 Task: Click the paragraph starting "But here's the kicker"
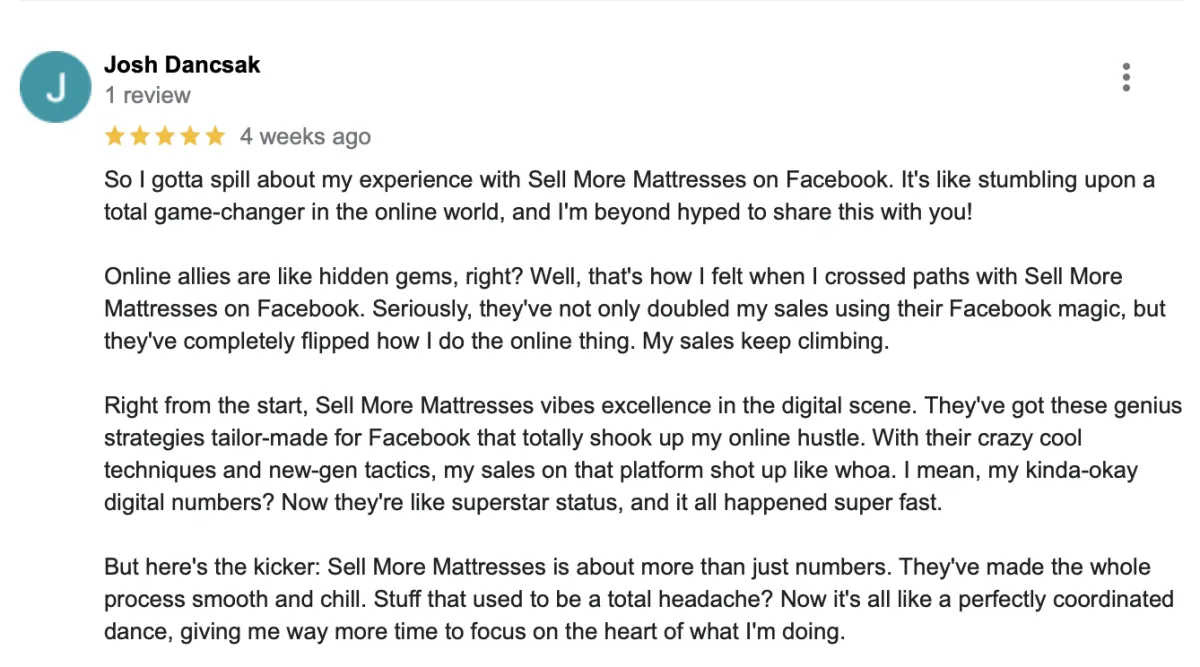pyautogui.click(x=639, y=599)
